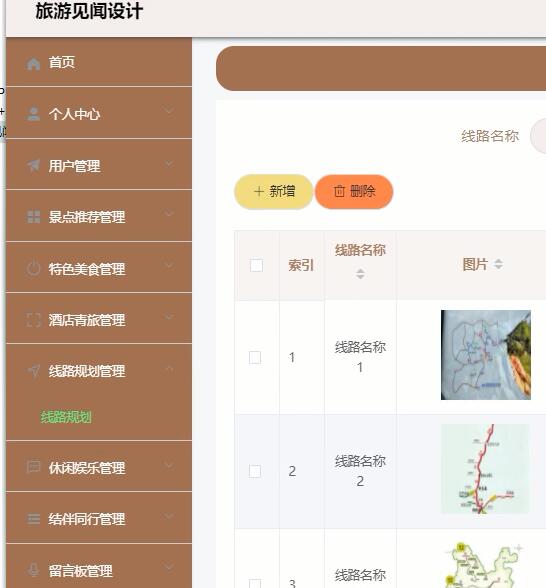Open the 酒店青旅管理 menu
546x588 pixels.
coord(99,319)
